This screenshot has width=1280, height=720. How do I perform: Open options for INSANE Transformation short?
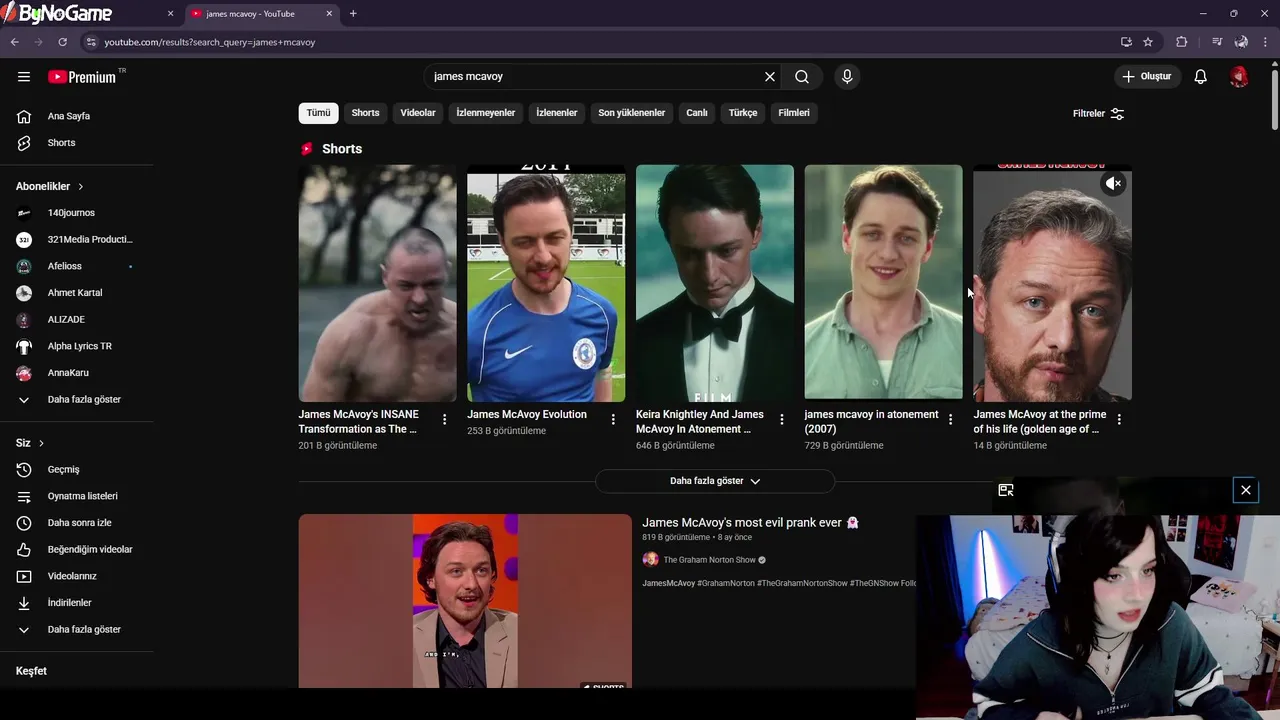click(x=445, y=419)
